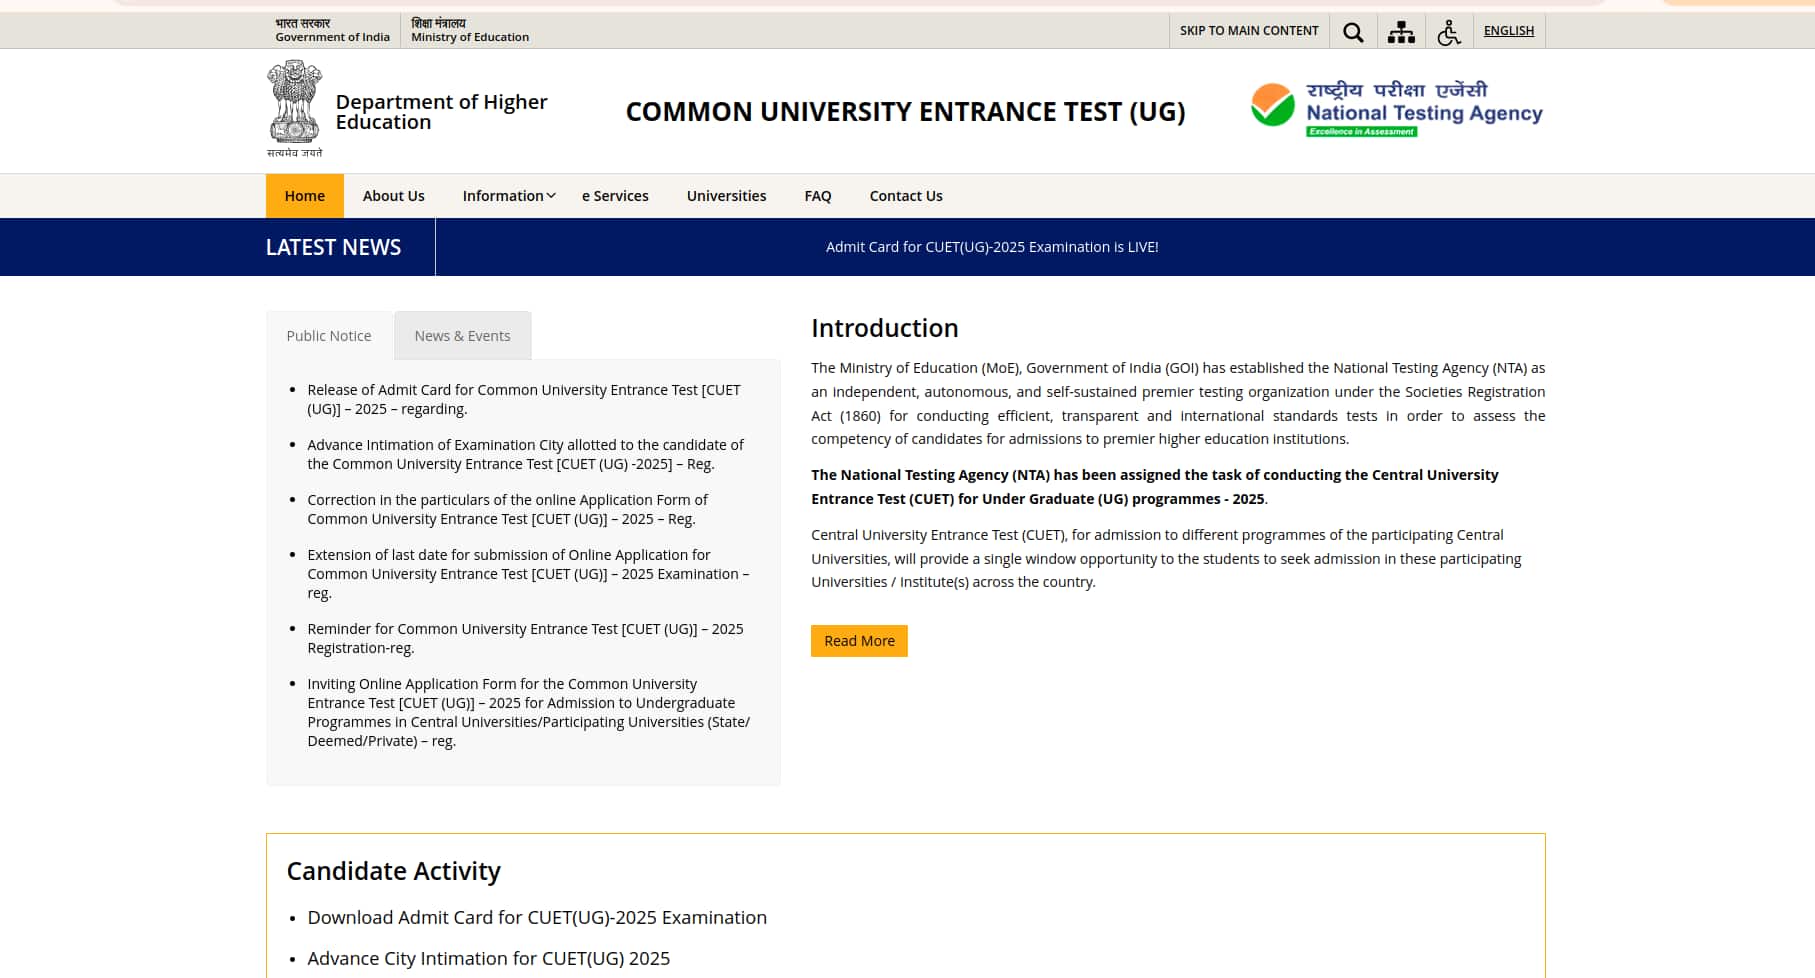1815x978 pixels.
Task: Open the Contact Us menu item
Action: pos(905,196)
